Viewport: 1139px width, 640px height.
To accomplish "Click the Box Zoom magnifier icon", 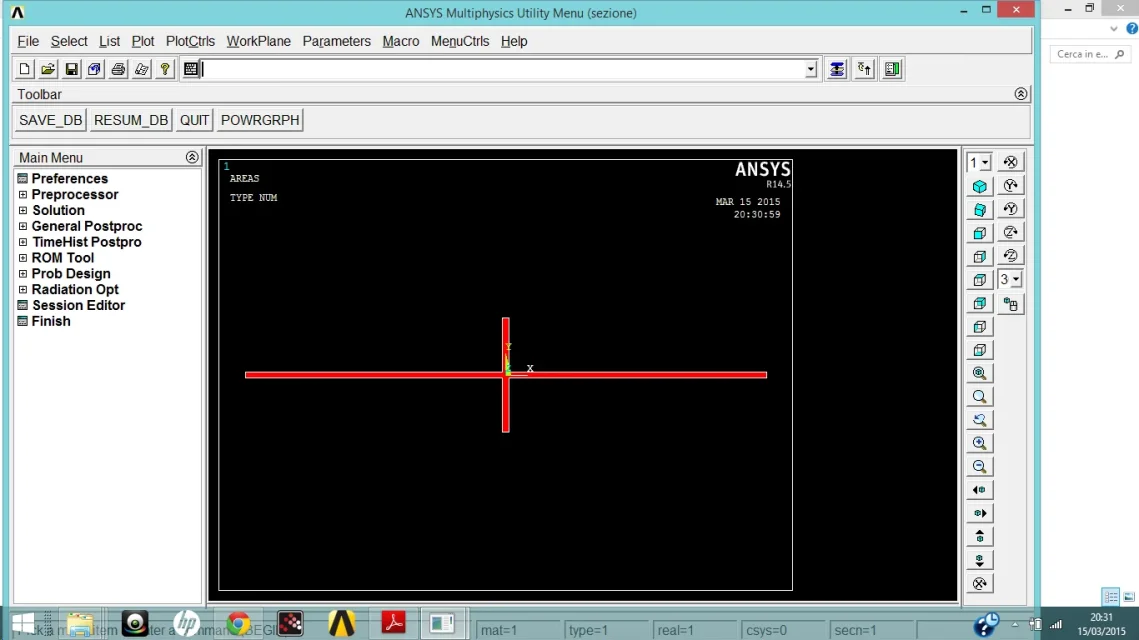I will point(980,397).
